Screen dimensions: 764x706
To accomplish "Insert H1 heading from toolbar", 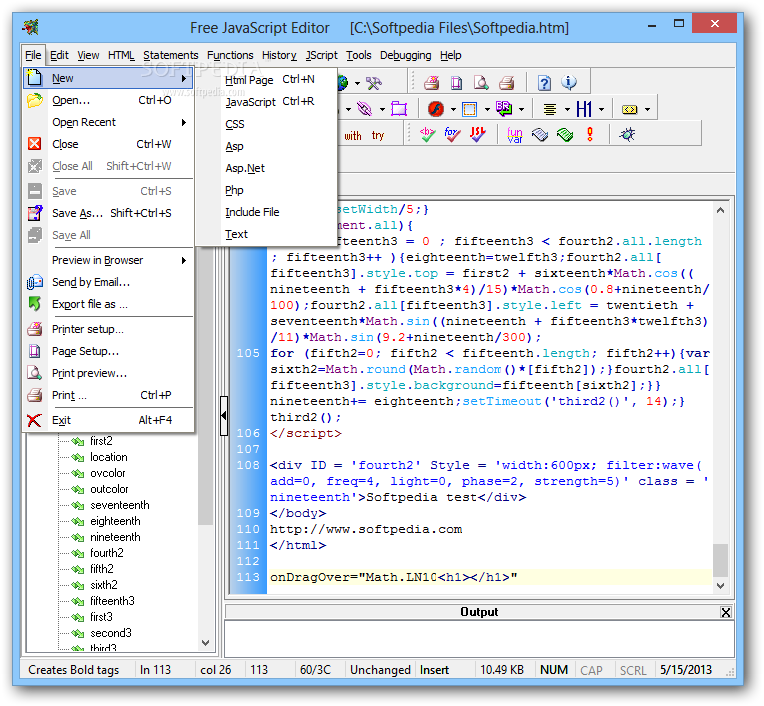I will point(584,109).
